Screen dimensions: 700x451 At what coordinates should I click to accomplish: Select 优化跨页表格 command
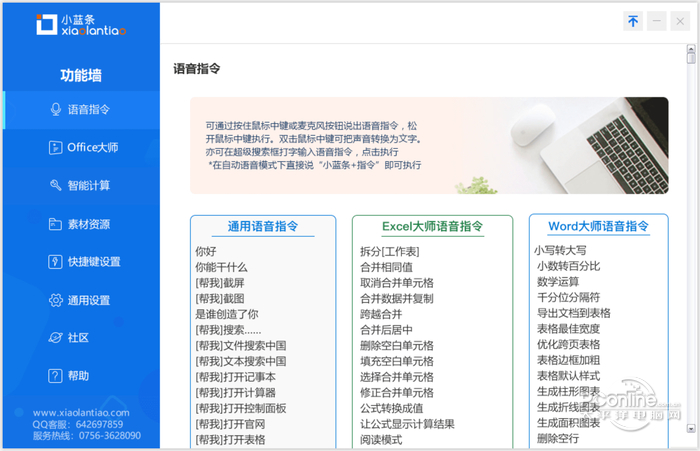click(569, 344)
